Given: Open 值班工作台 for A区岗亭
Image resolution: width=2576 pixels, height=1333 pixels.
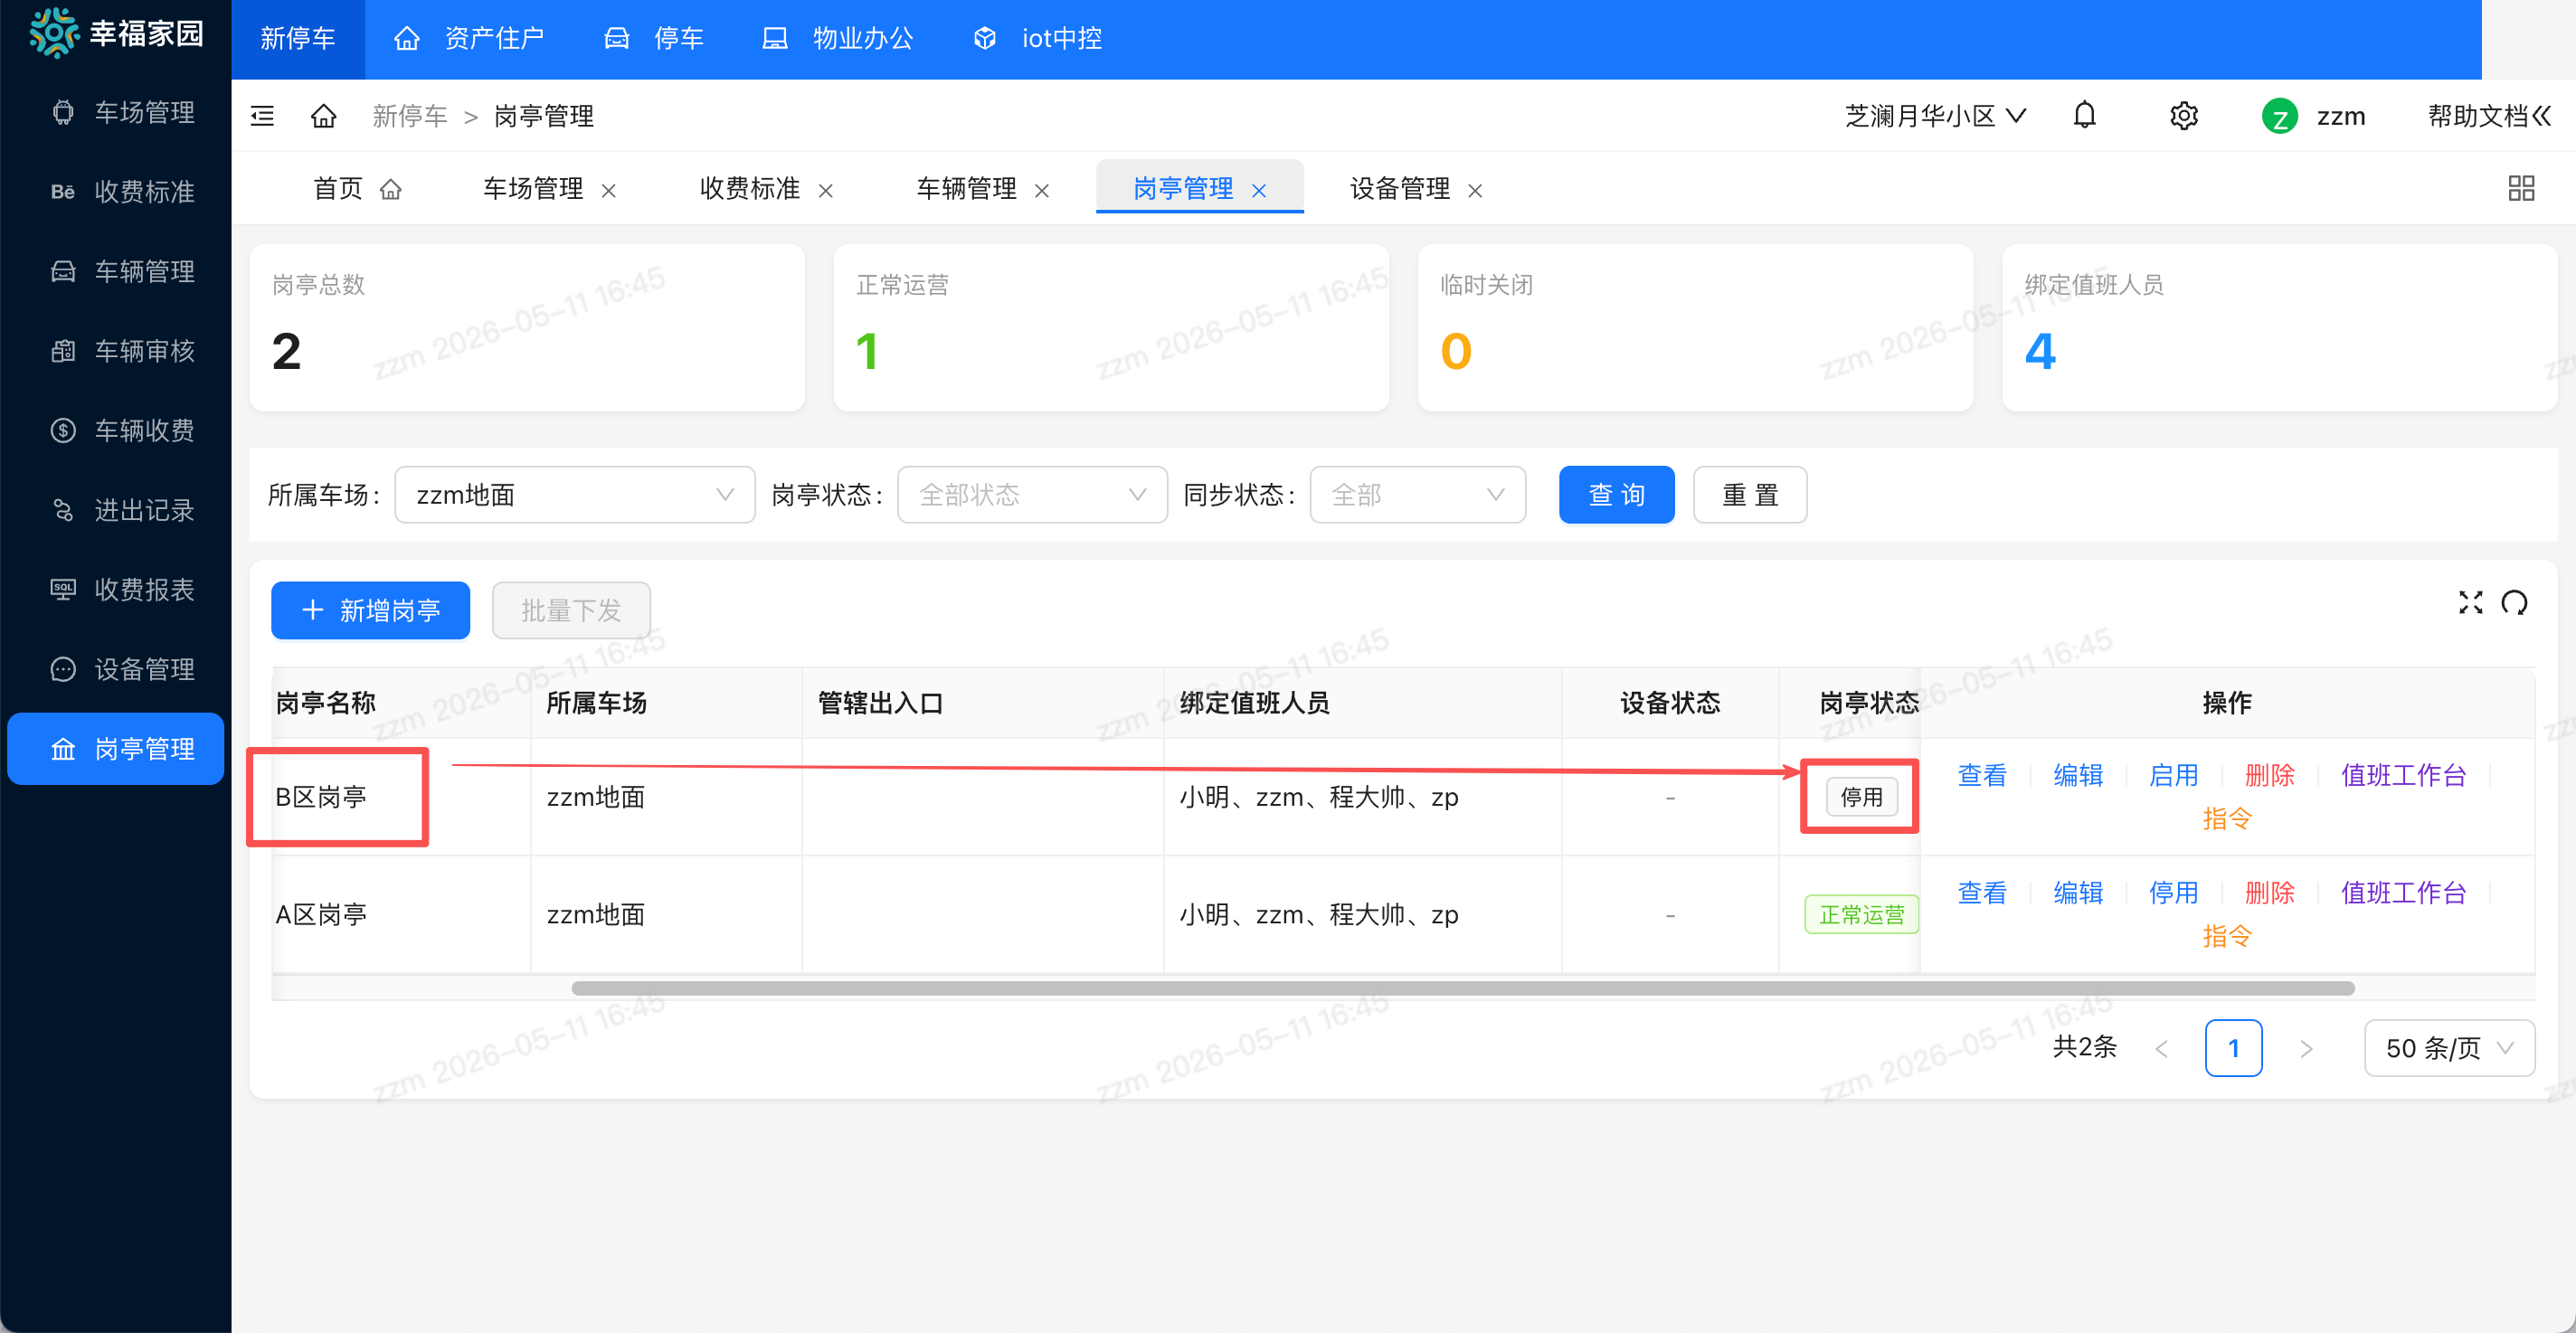Looking at the screenshot, I should (2403, 892).
